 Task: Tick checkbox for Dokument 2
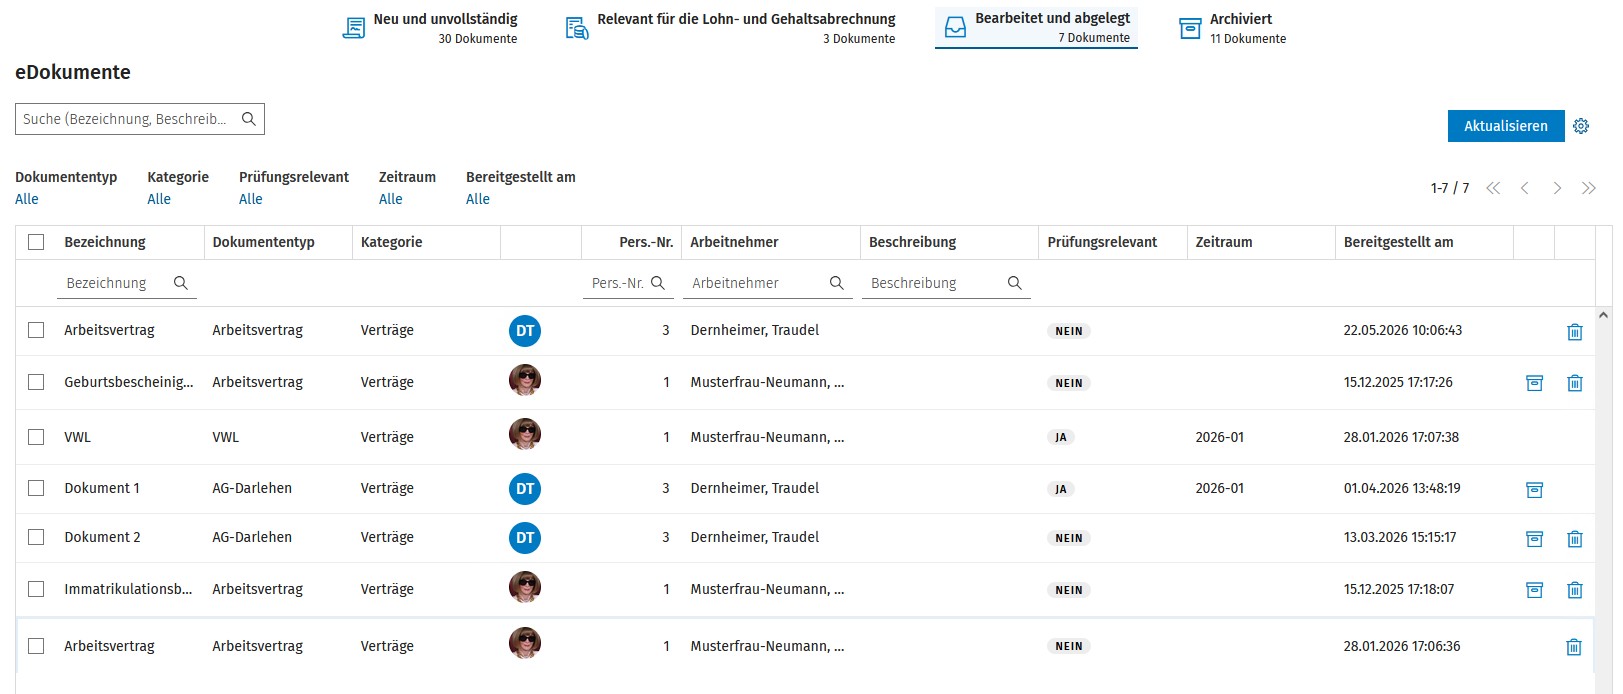(36, 537)
